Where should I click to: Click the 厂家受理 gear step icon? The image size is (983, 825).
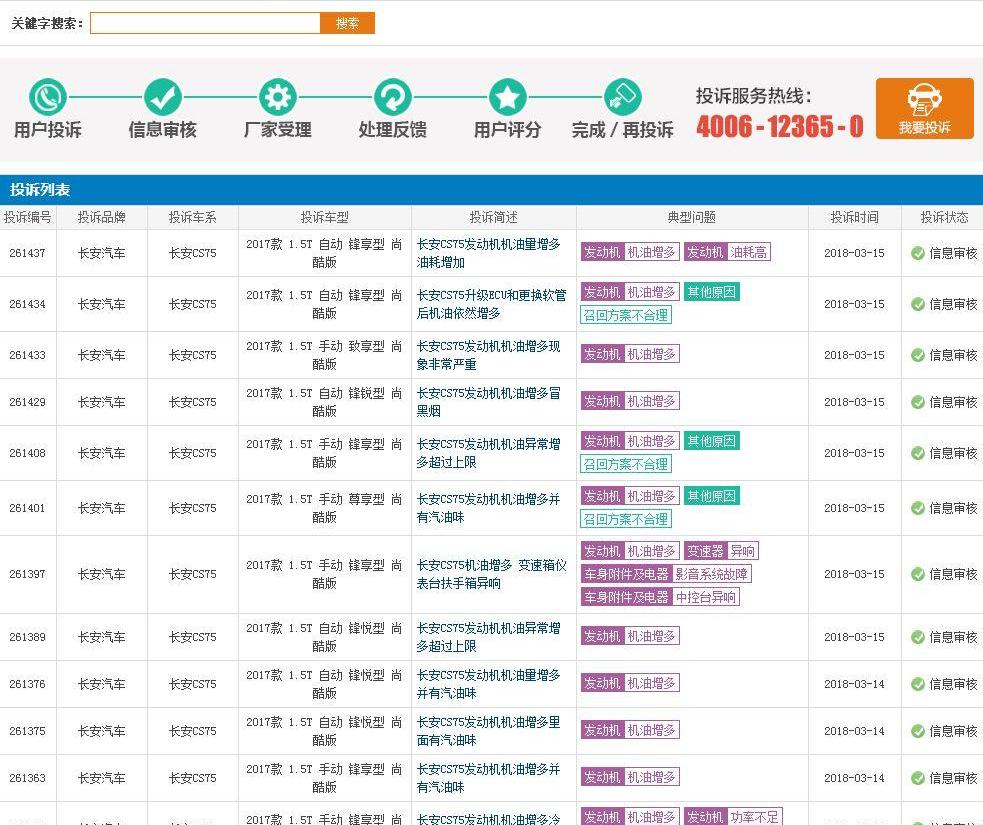pos(278,97)
